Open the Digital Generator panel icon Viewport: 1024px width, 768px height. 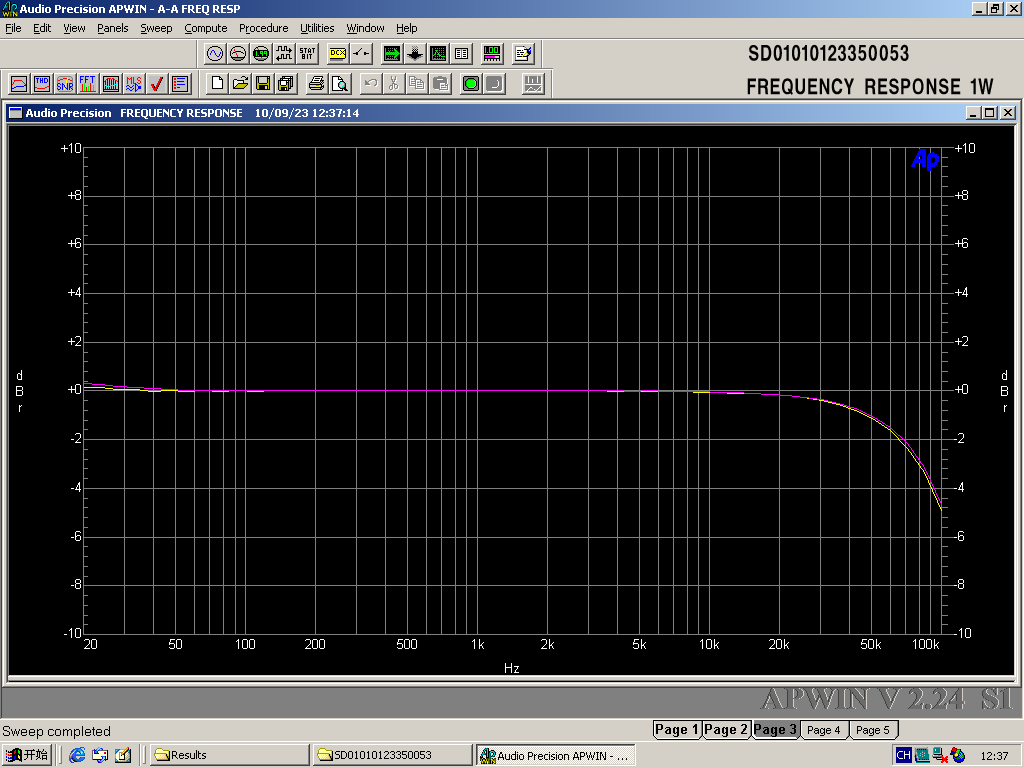click(261, 54)
